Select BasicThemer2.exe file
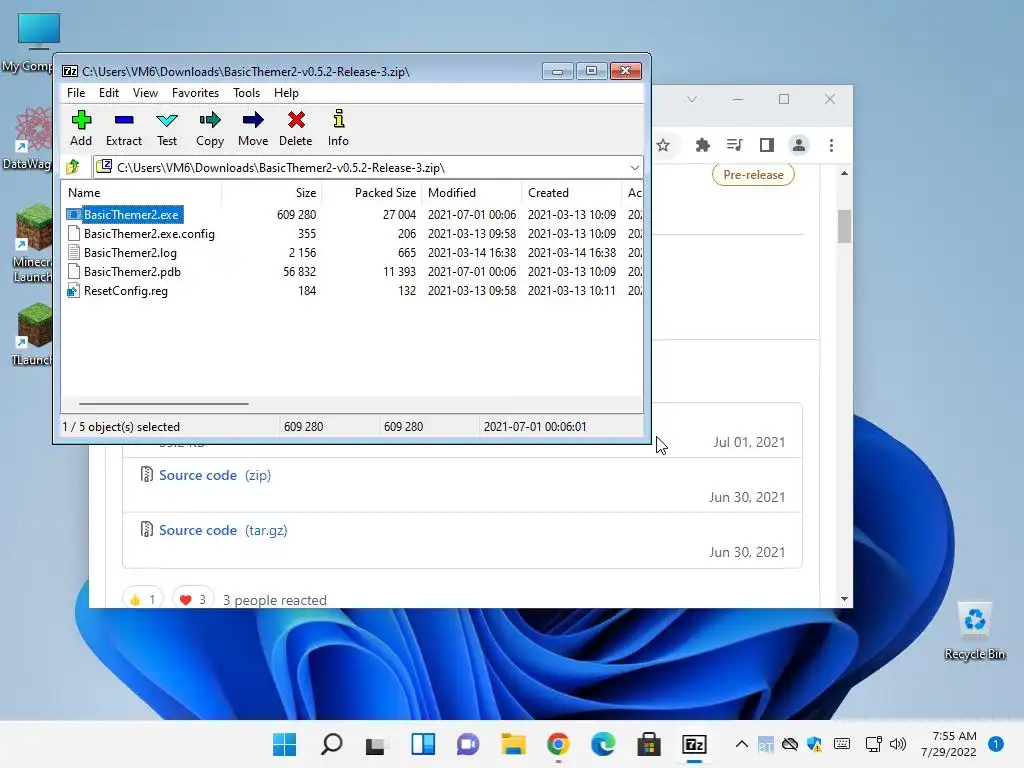Screen dimensions: 1024x768 coord(131,214)
